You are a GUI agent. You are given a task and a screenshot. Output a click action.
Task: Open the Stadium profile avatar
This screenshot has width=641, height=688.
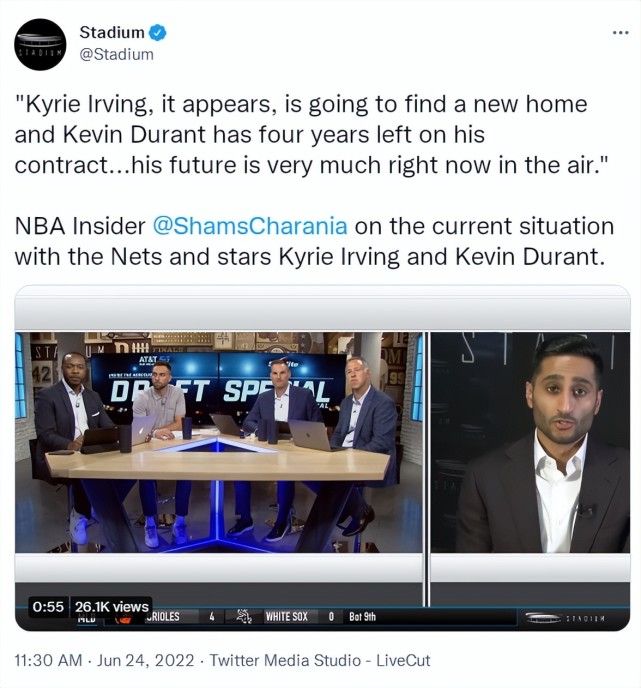tap(40, 44)
